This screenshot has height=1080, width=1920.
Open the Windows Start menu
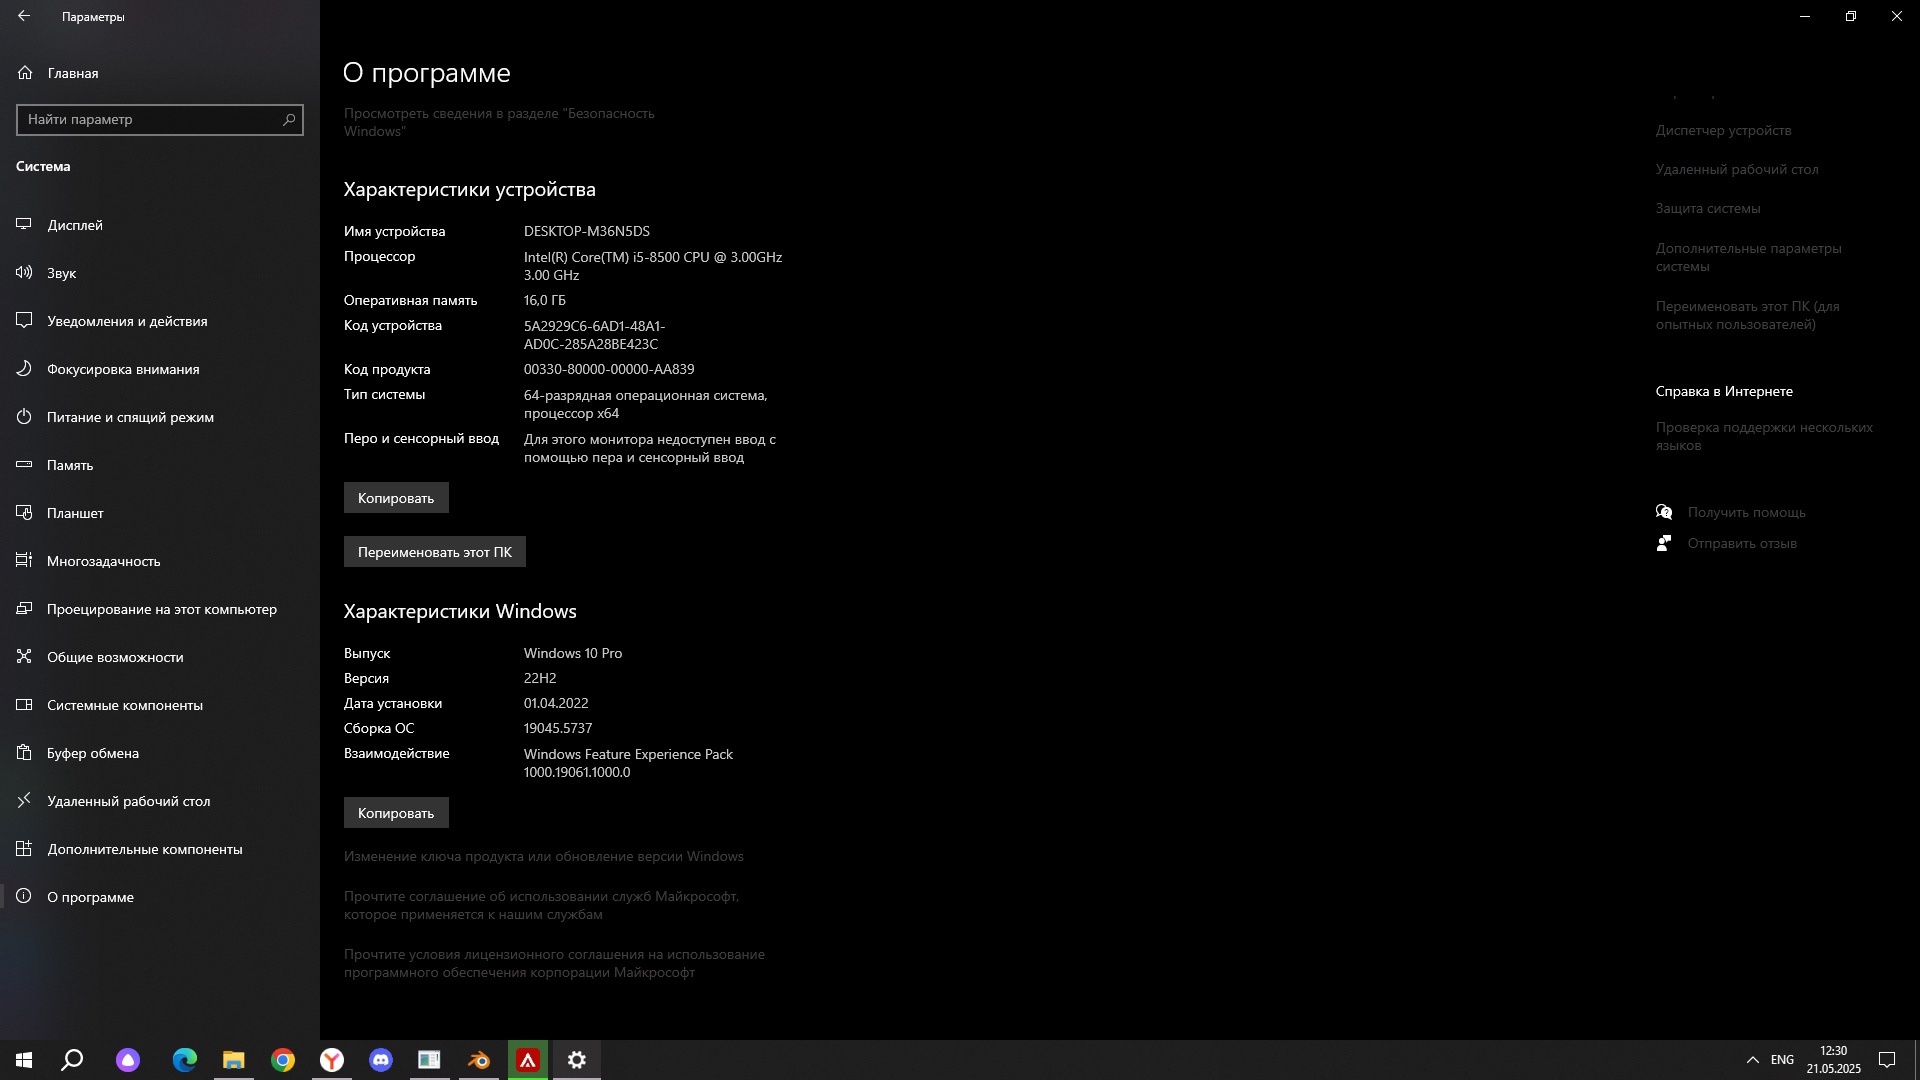click(x=24, y=1060)
